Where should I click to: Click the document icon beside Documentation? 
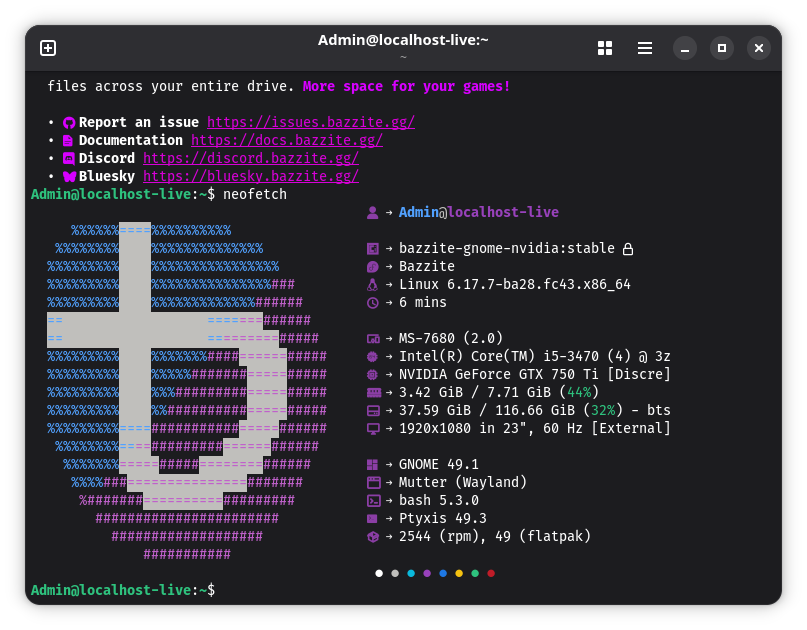click(x=68, y=141)
